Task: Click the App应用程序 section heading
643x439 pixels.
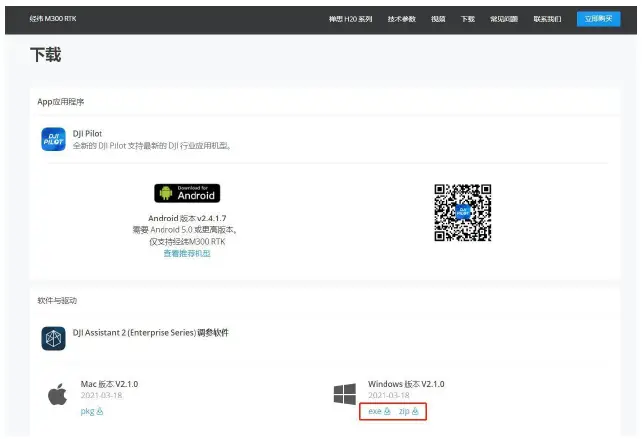Action: 61,102
